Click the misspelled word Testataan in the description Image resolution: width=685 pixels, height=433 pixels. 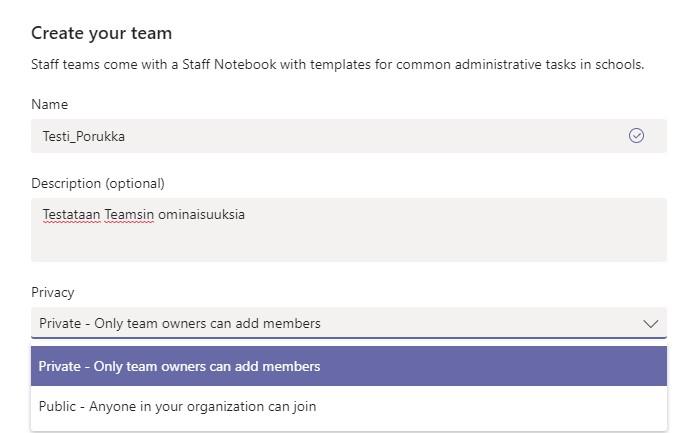71,215
